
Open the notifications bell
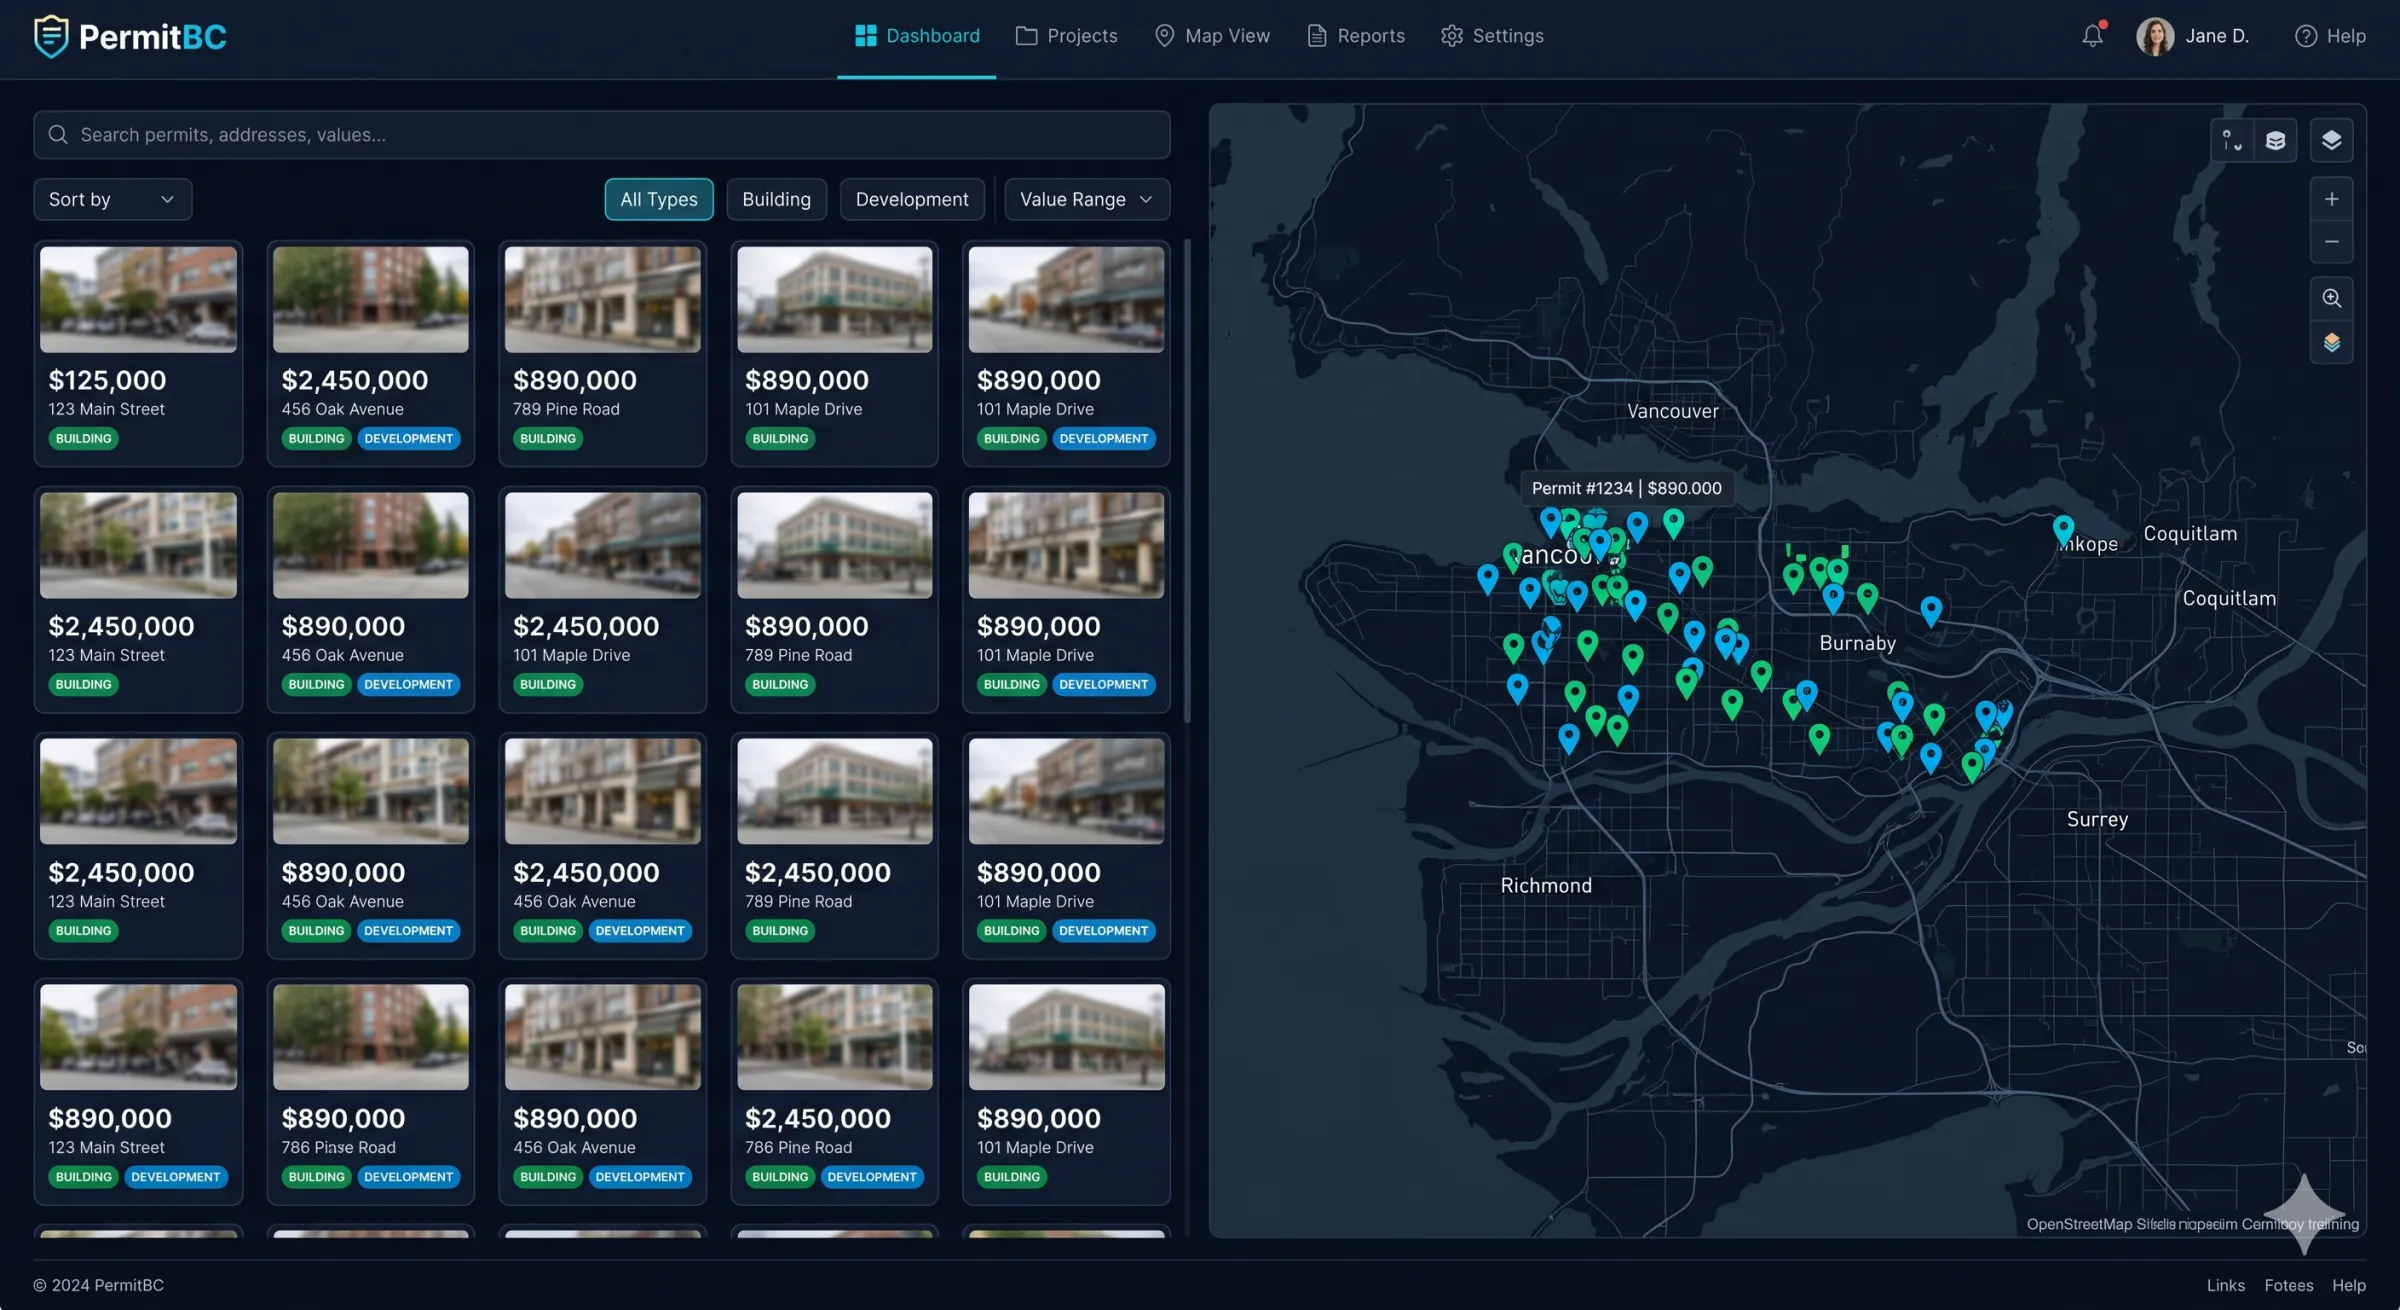tap(2093, 36)
